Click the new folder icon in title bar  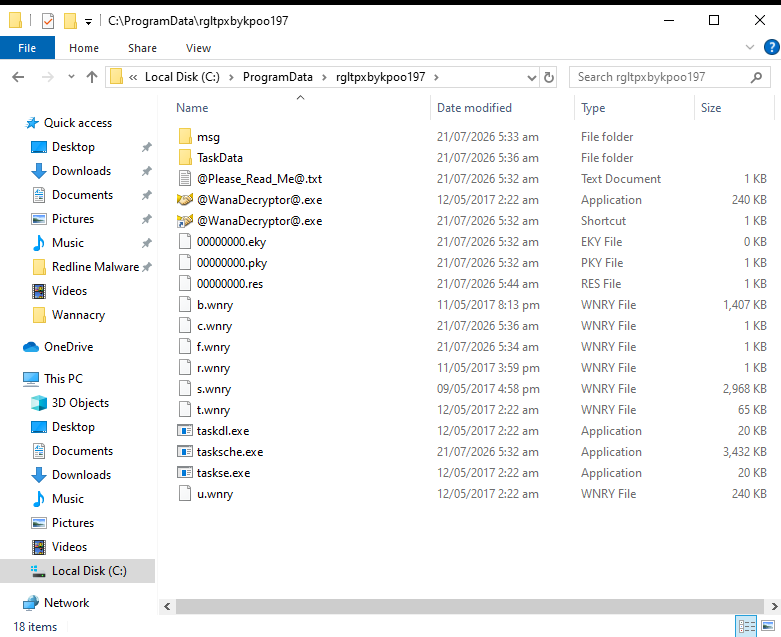click(x=70, y=21)
